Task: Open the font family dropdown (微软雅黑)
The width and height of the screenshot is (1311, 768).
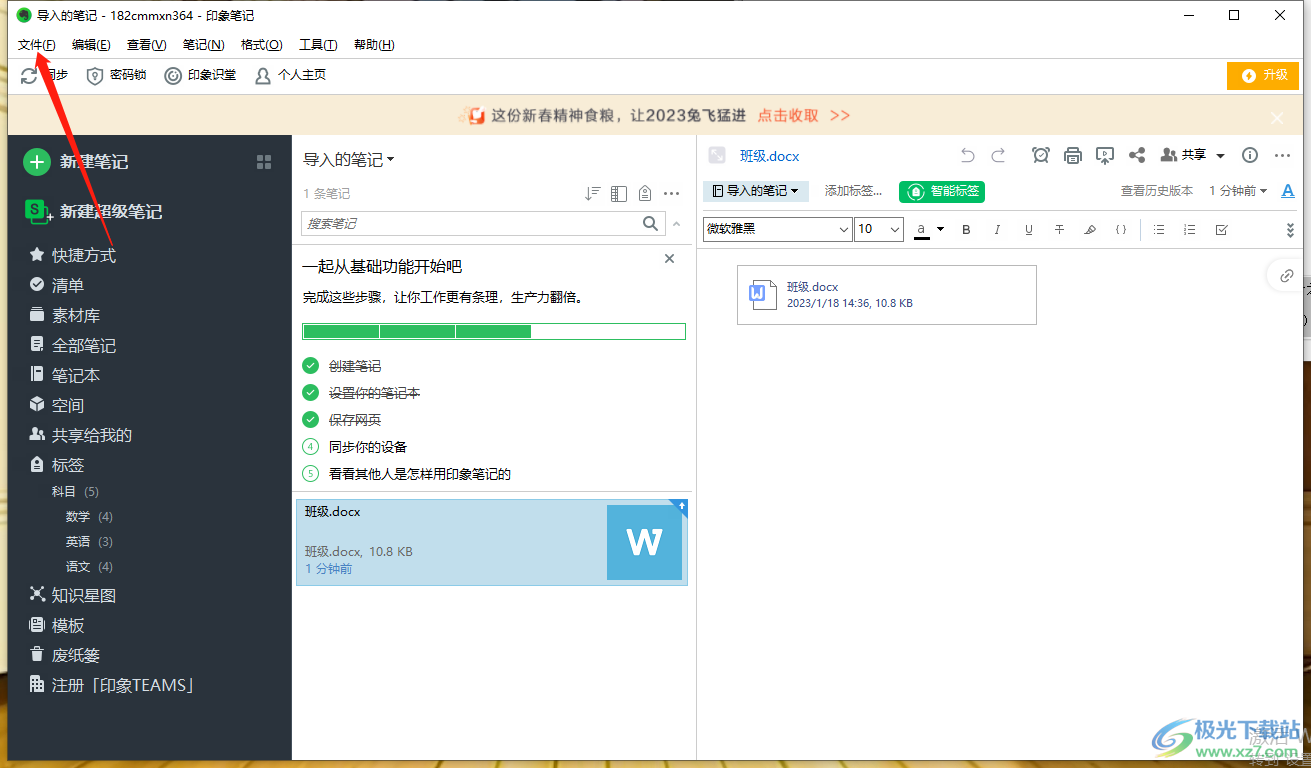Action: coord(777,229)
